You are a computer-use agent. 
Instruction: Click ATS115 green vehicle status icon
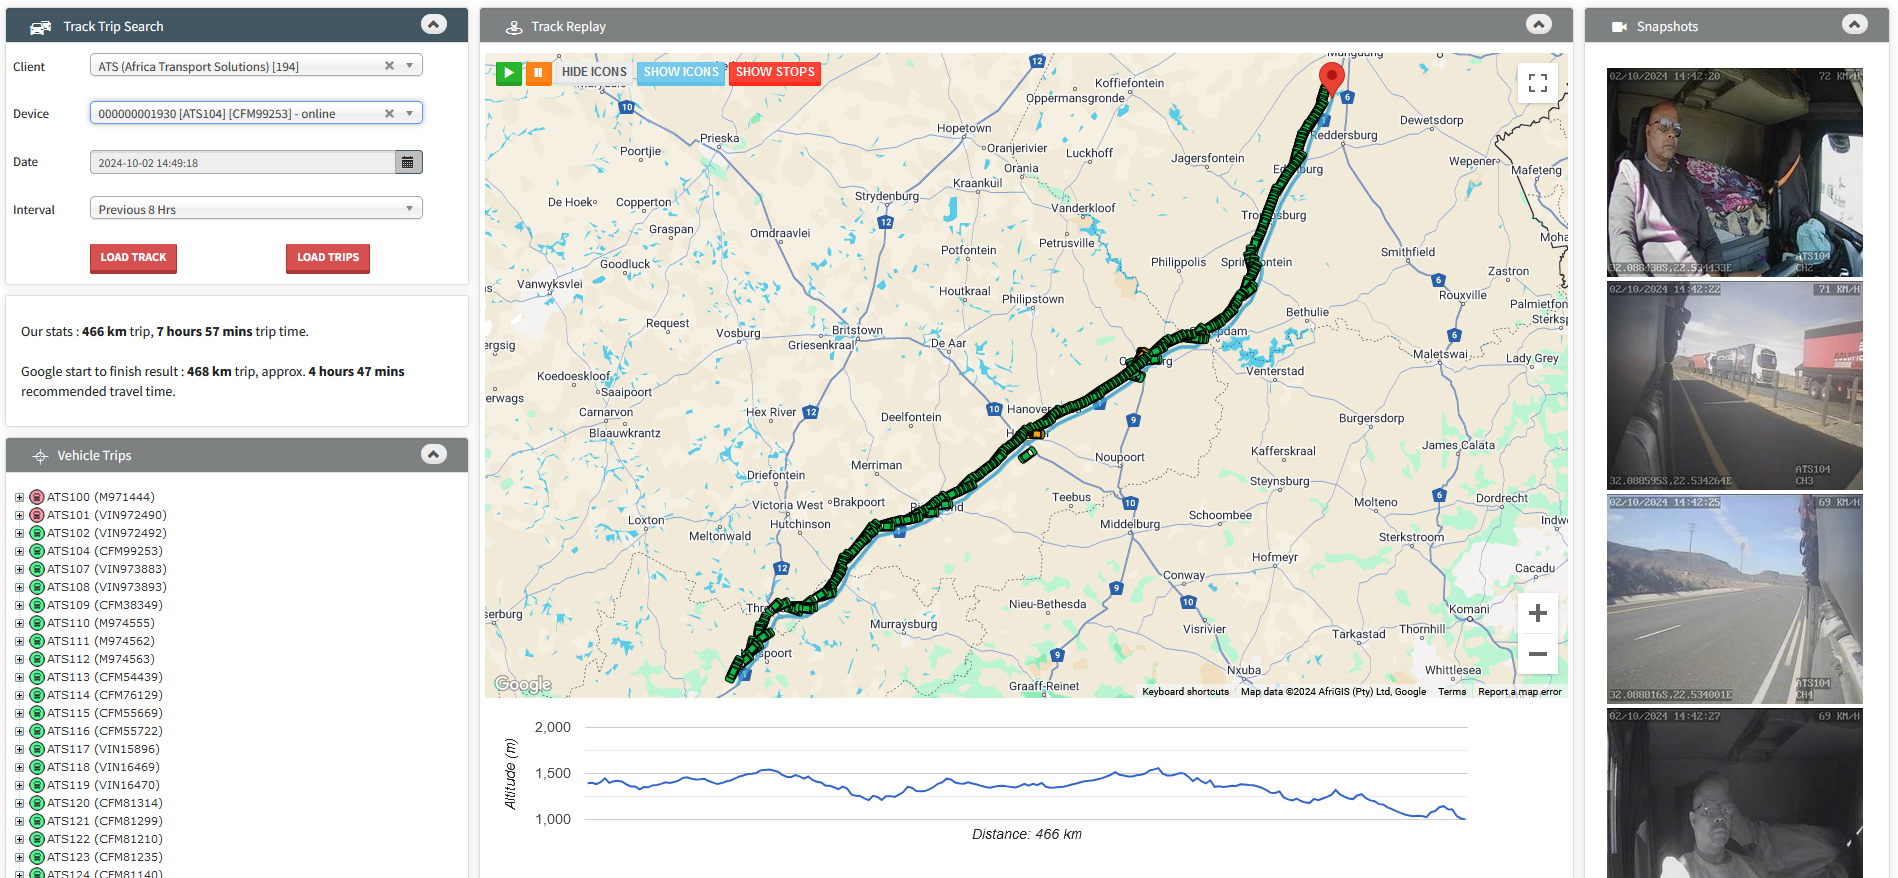point(37,713)
